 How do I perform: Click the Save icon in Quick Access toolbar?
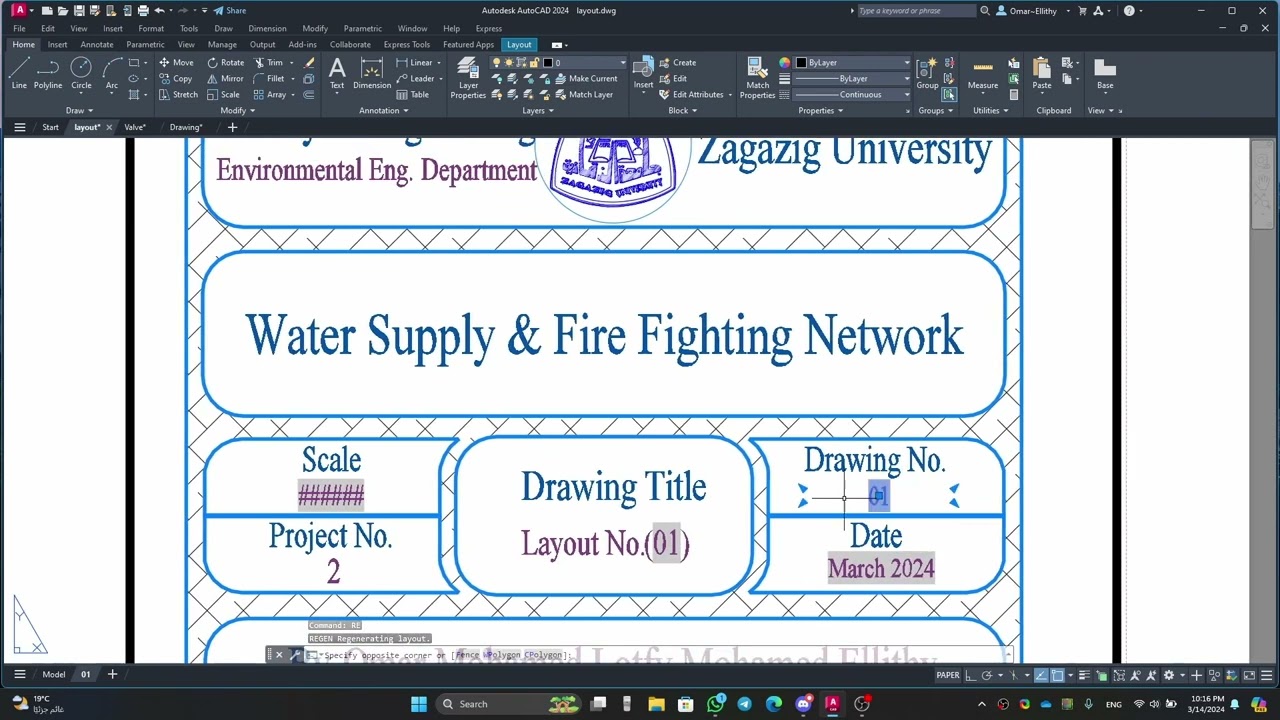79,11
